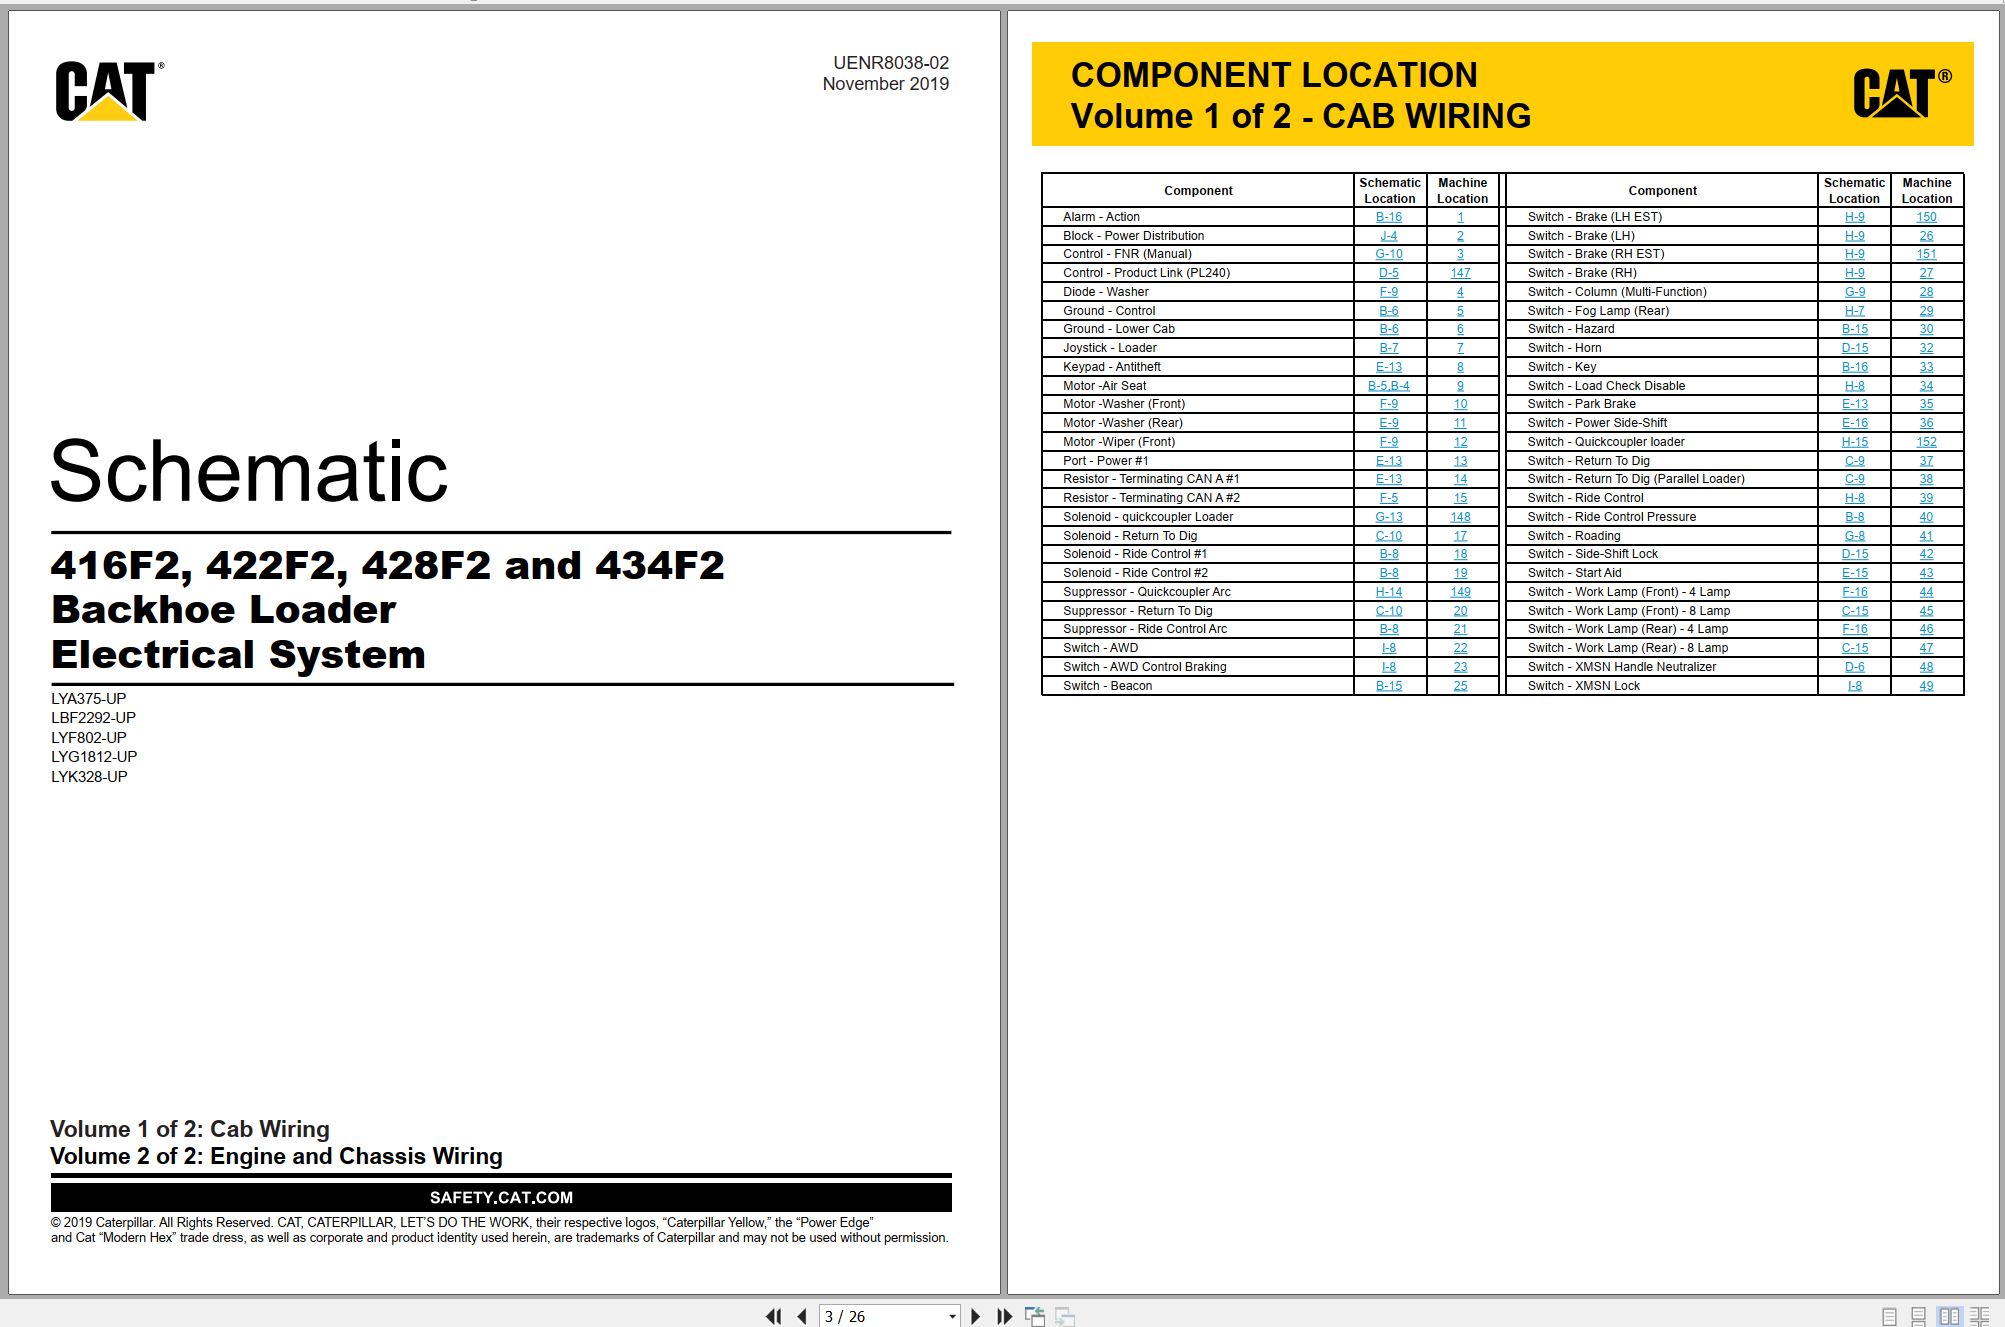Open Switch - Park Brake machine location 35
Screen dimensions: 2005x1327
1926,404
